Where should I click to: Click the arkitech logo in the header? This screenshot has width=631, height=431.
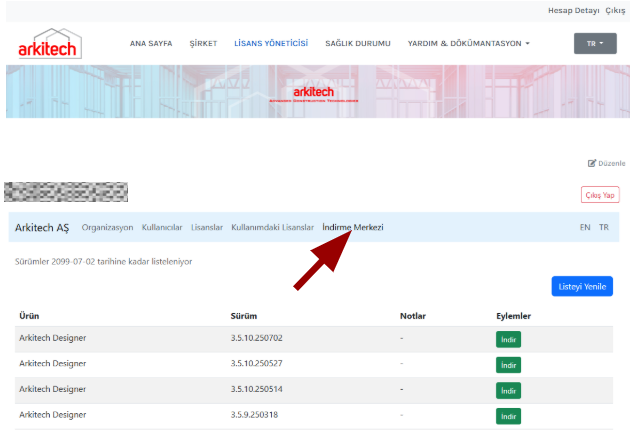[50, 43]
